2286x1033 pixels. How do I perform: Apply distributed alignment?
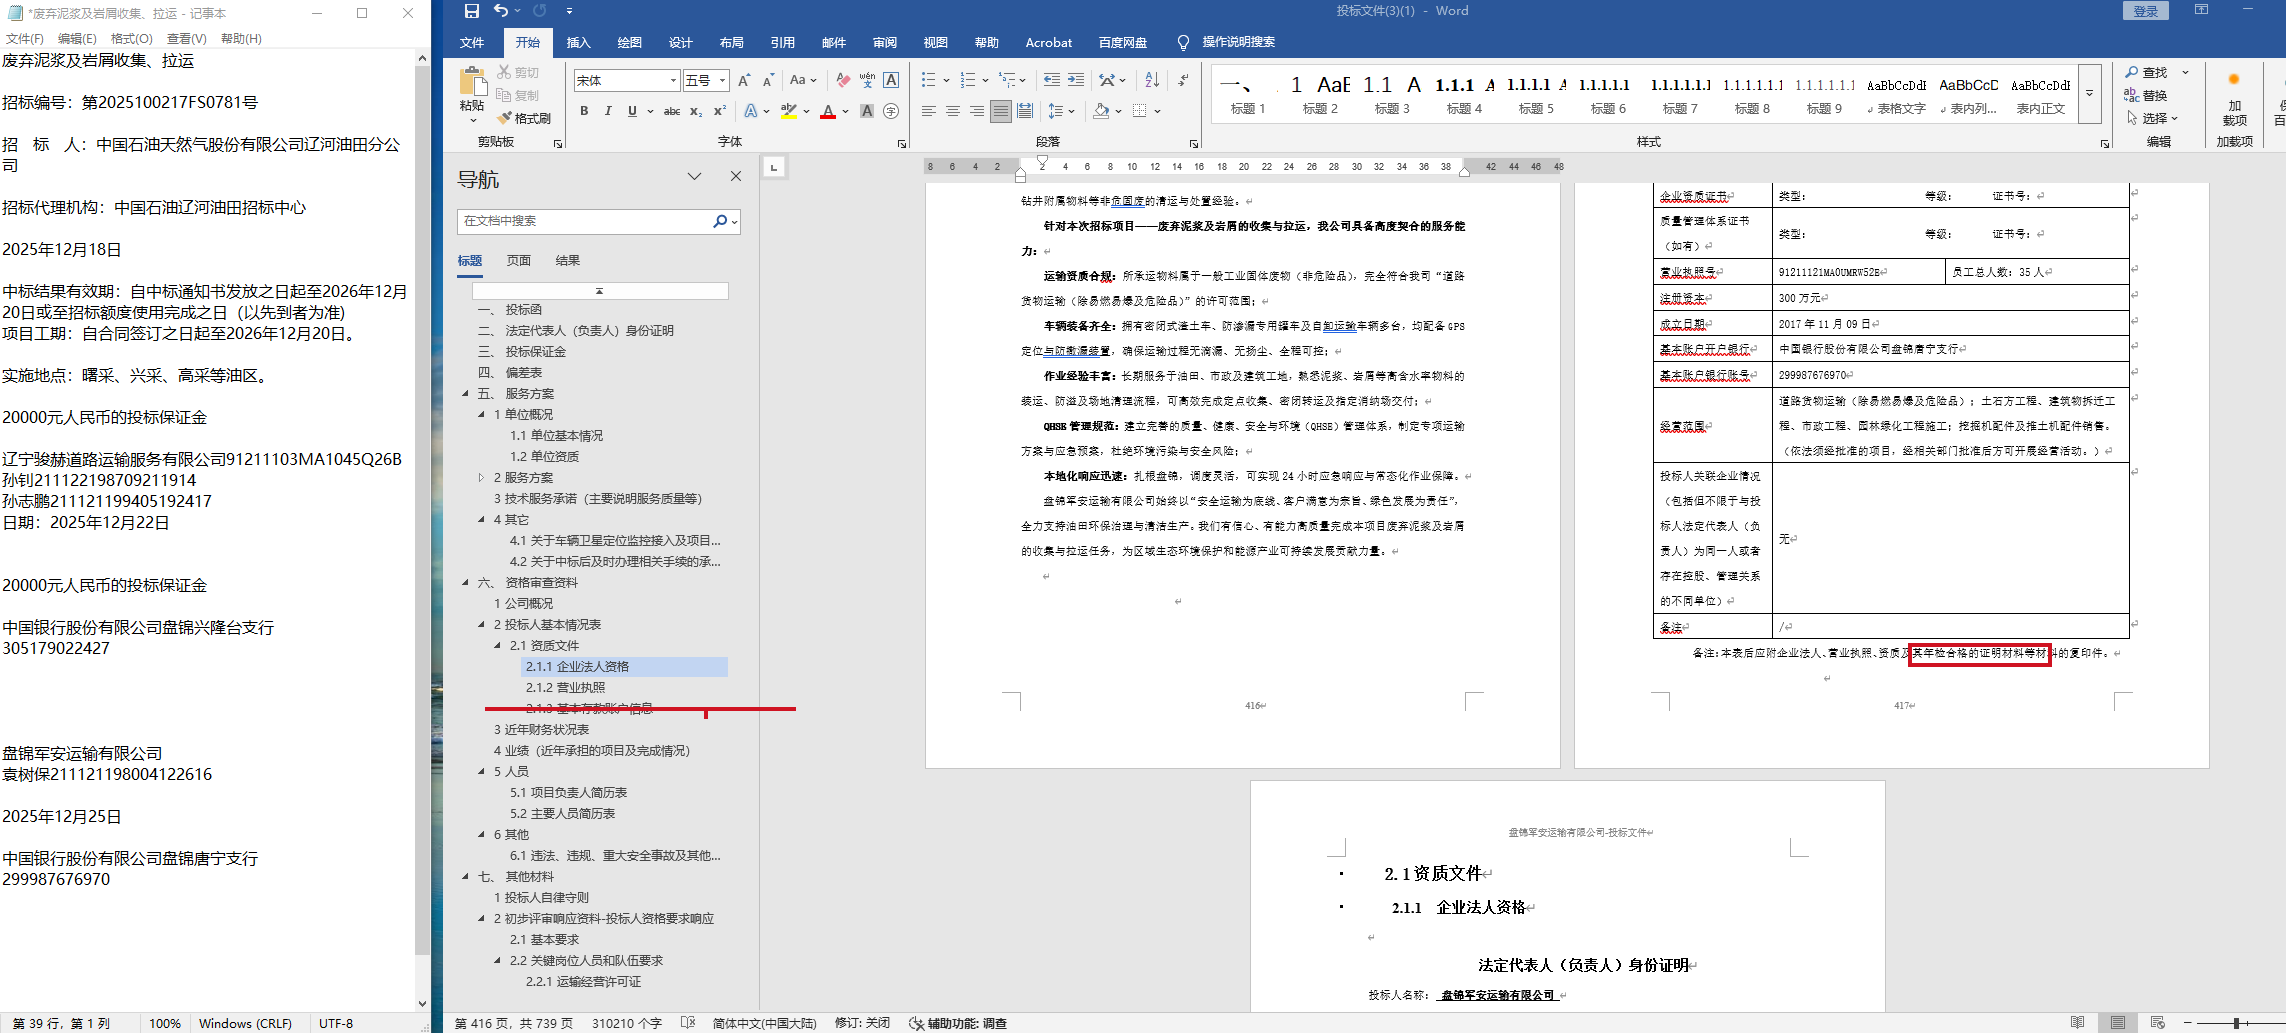1025,111
